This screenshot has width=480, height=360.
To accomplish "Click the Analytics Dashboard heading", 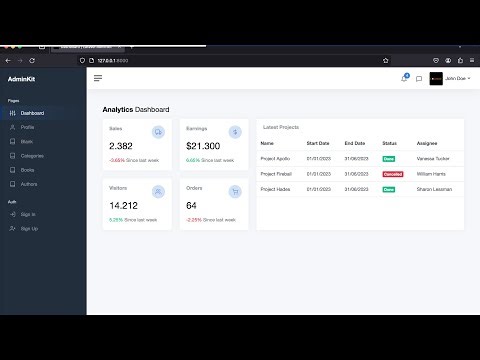I will (136, 110).
